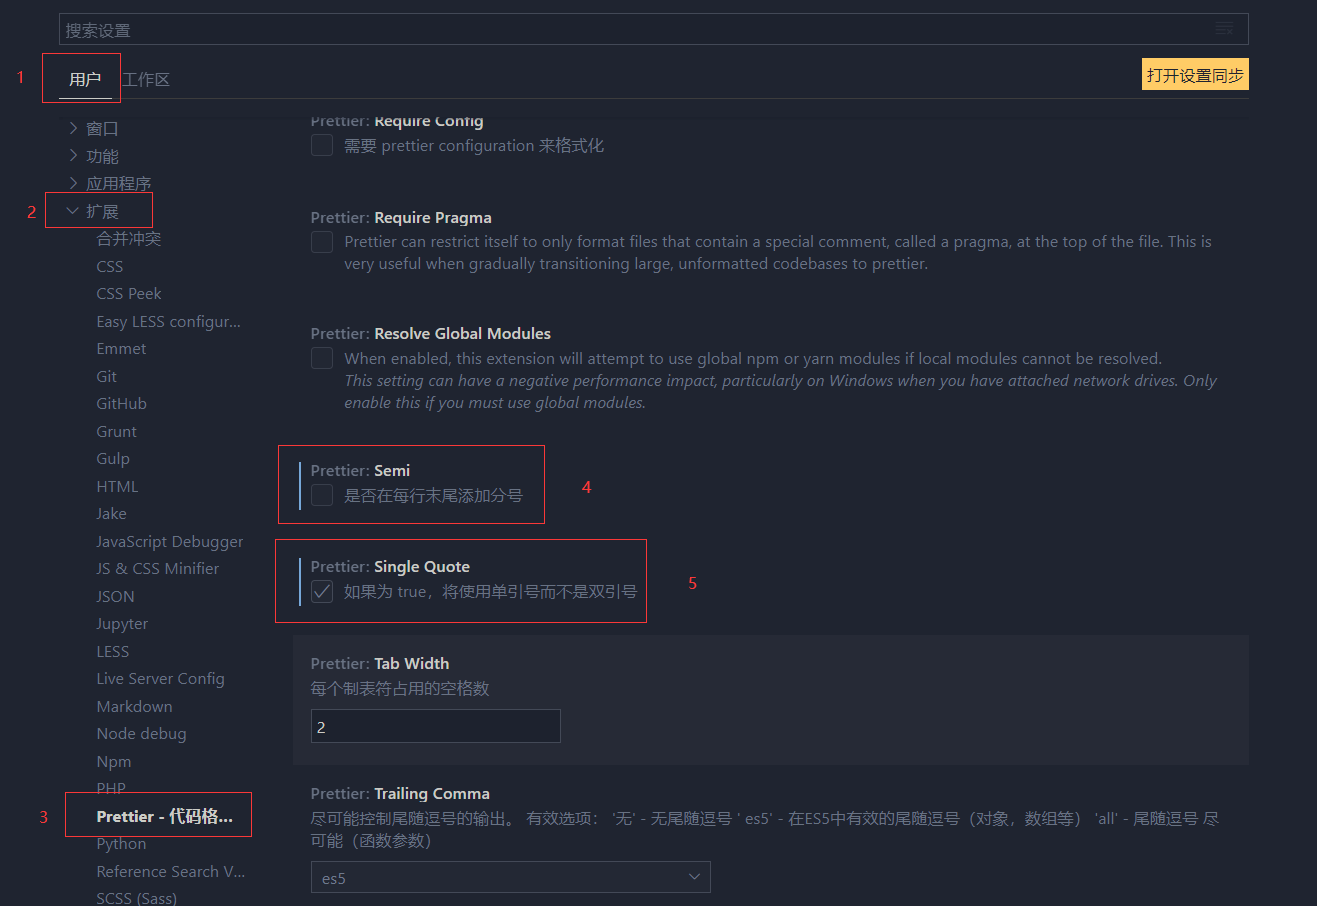
Task: Select CSS in the extensions list
Action: coord(110,266)
